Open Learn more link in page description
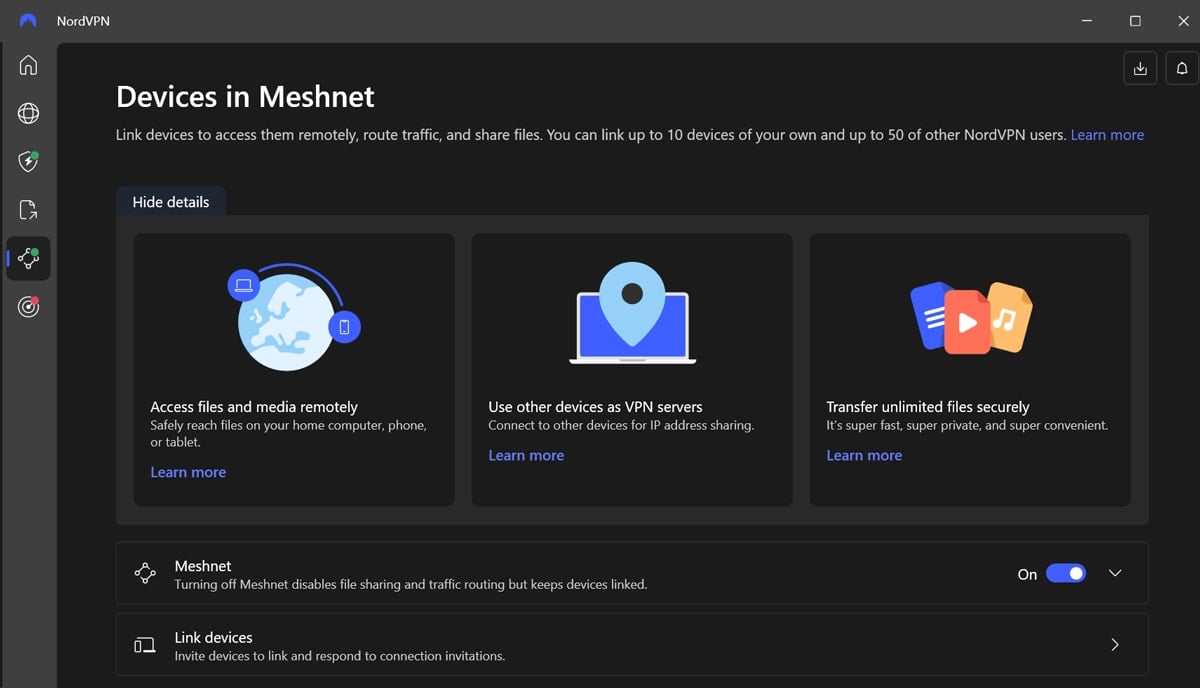The height and width of the screenshot is (688, 1200). [1107, 135]
